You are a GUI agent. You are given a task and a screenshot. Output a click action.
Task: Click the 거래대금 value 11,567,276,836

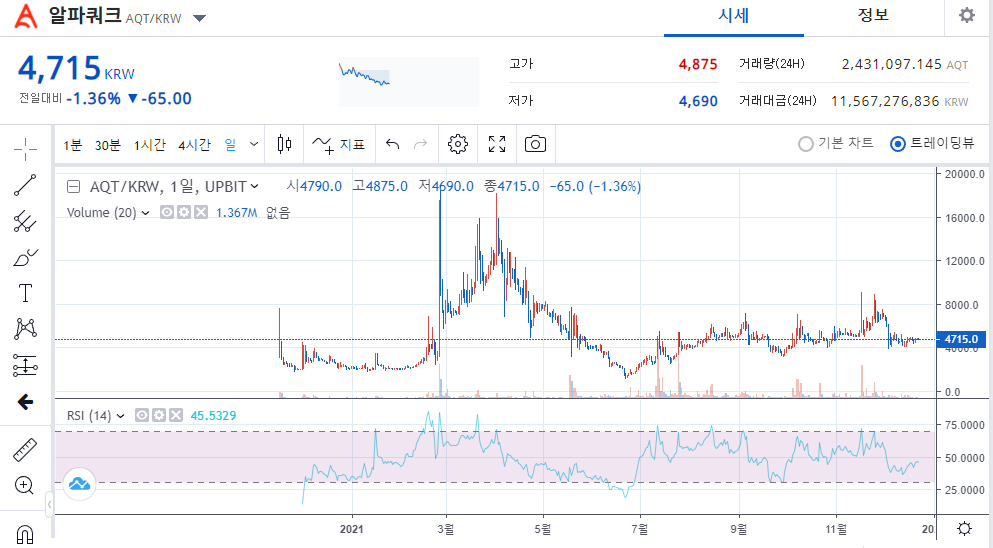pyautogui.click(x=885, y=101)
